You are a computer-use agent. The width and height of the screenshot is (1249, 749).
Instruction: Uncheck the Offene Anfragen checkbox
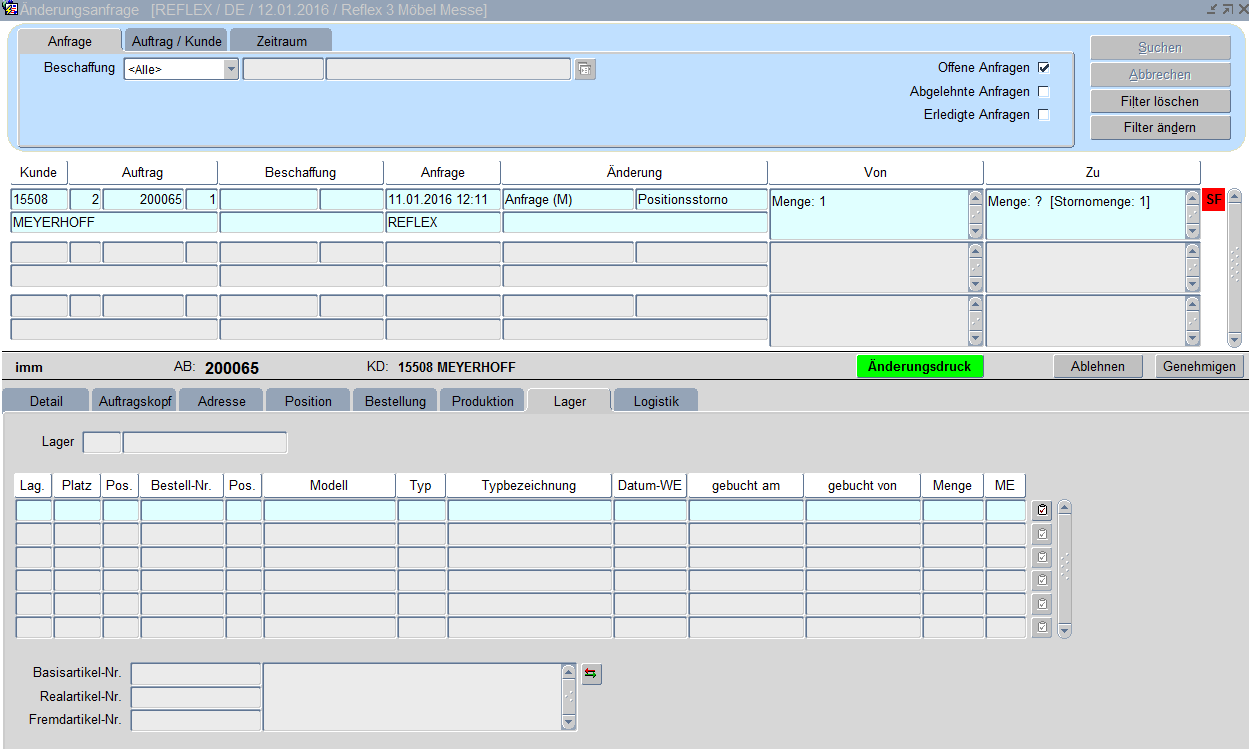pyautogui.click(x=1044, y=68)
